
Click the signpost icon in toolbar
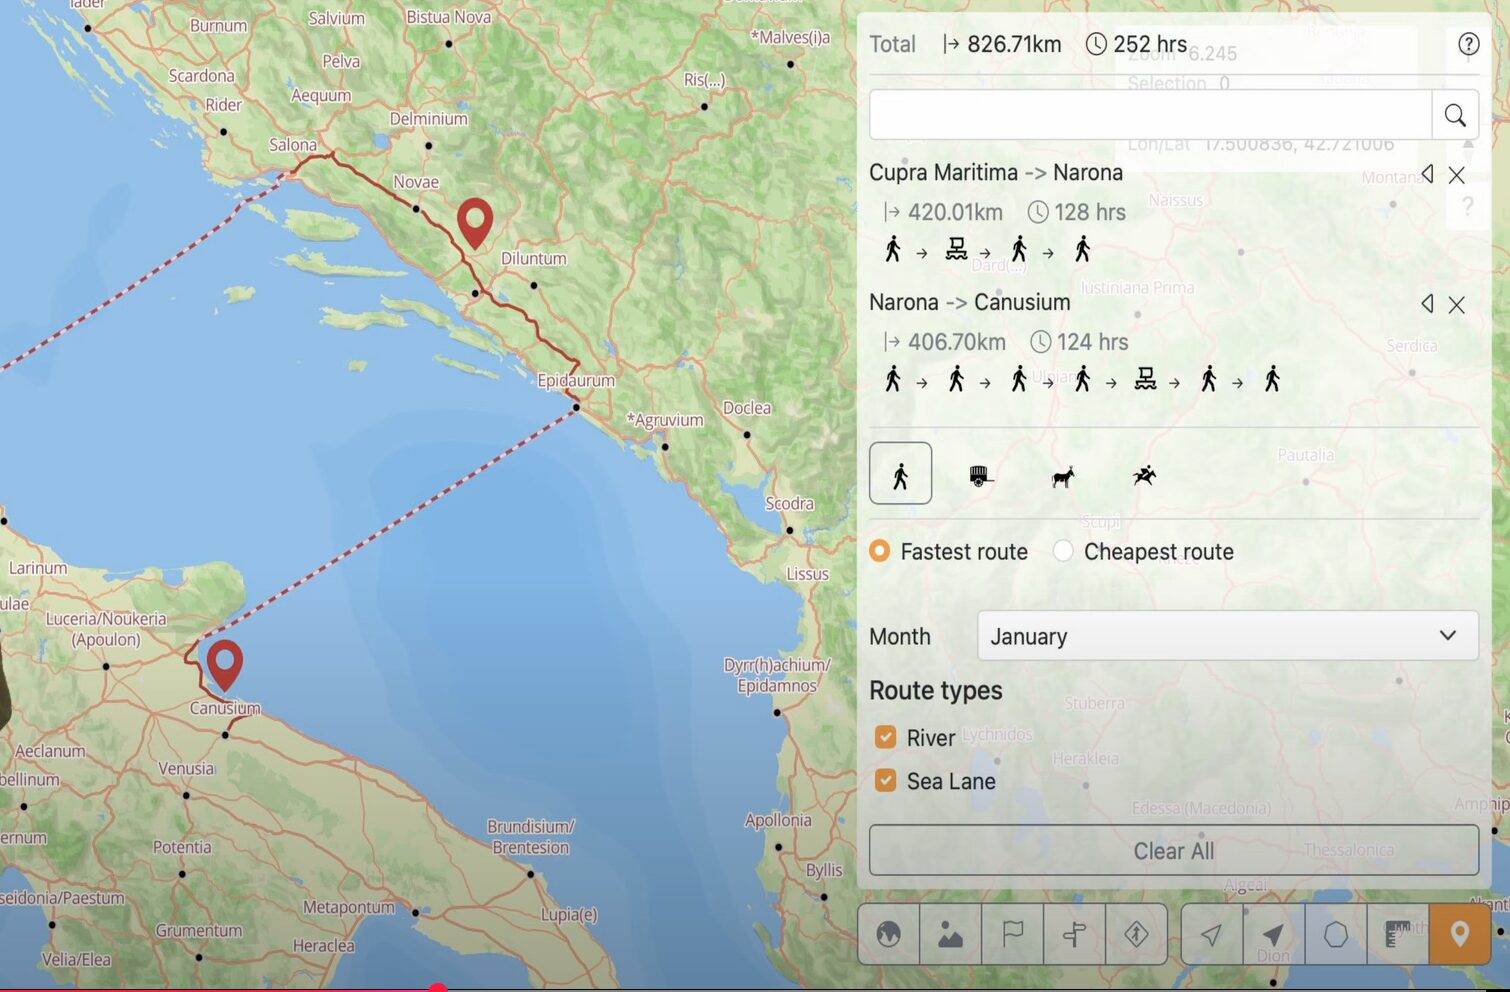[x=1075, y=935]
